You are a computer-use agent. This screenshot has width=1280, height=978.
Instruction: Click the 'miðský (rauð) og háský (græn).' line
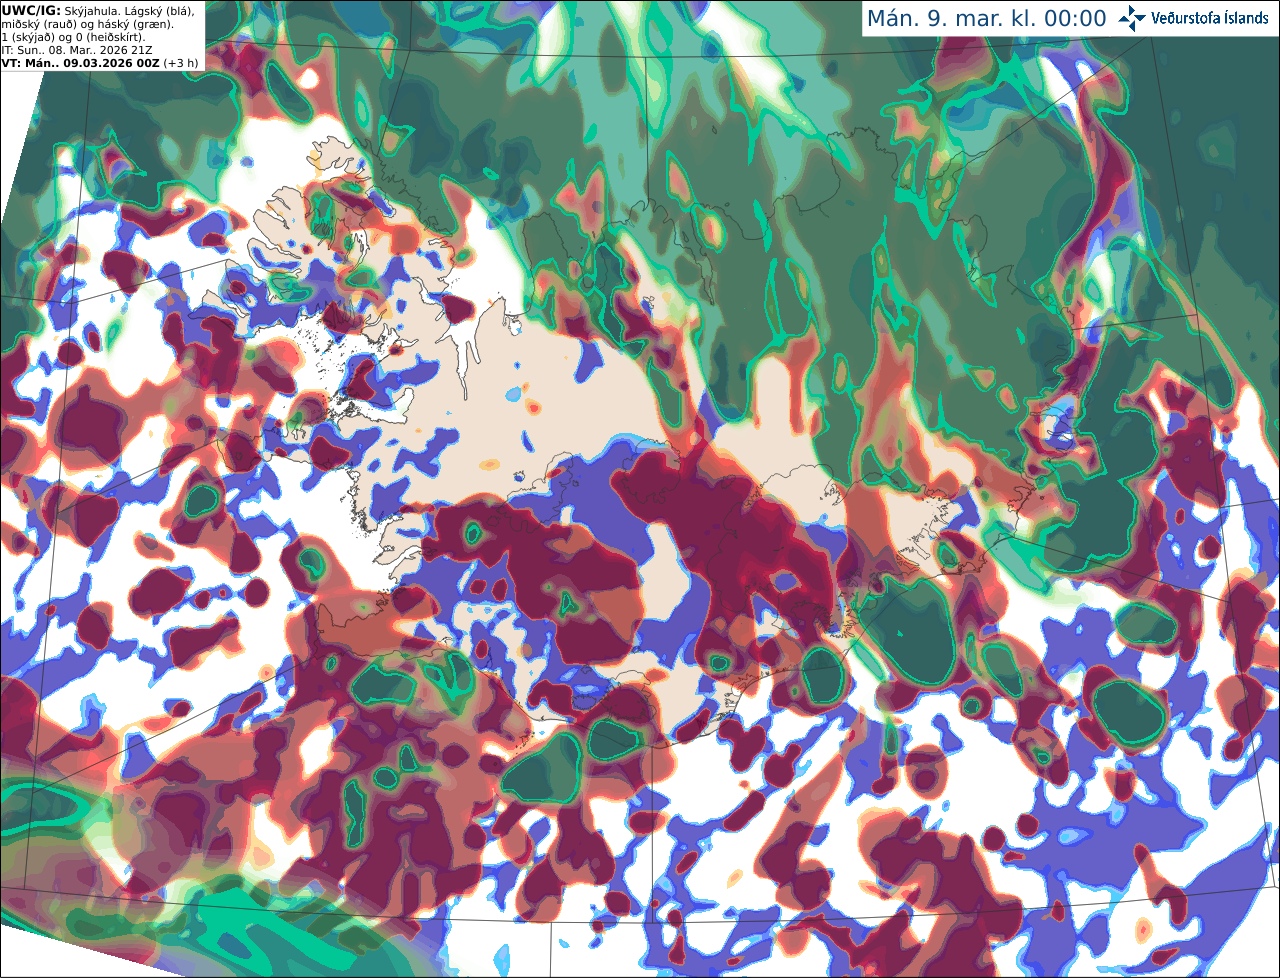tap(87, 23)
